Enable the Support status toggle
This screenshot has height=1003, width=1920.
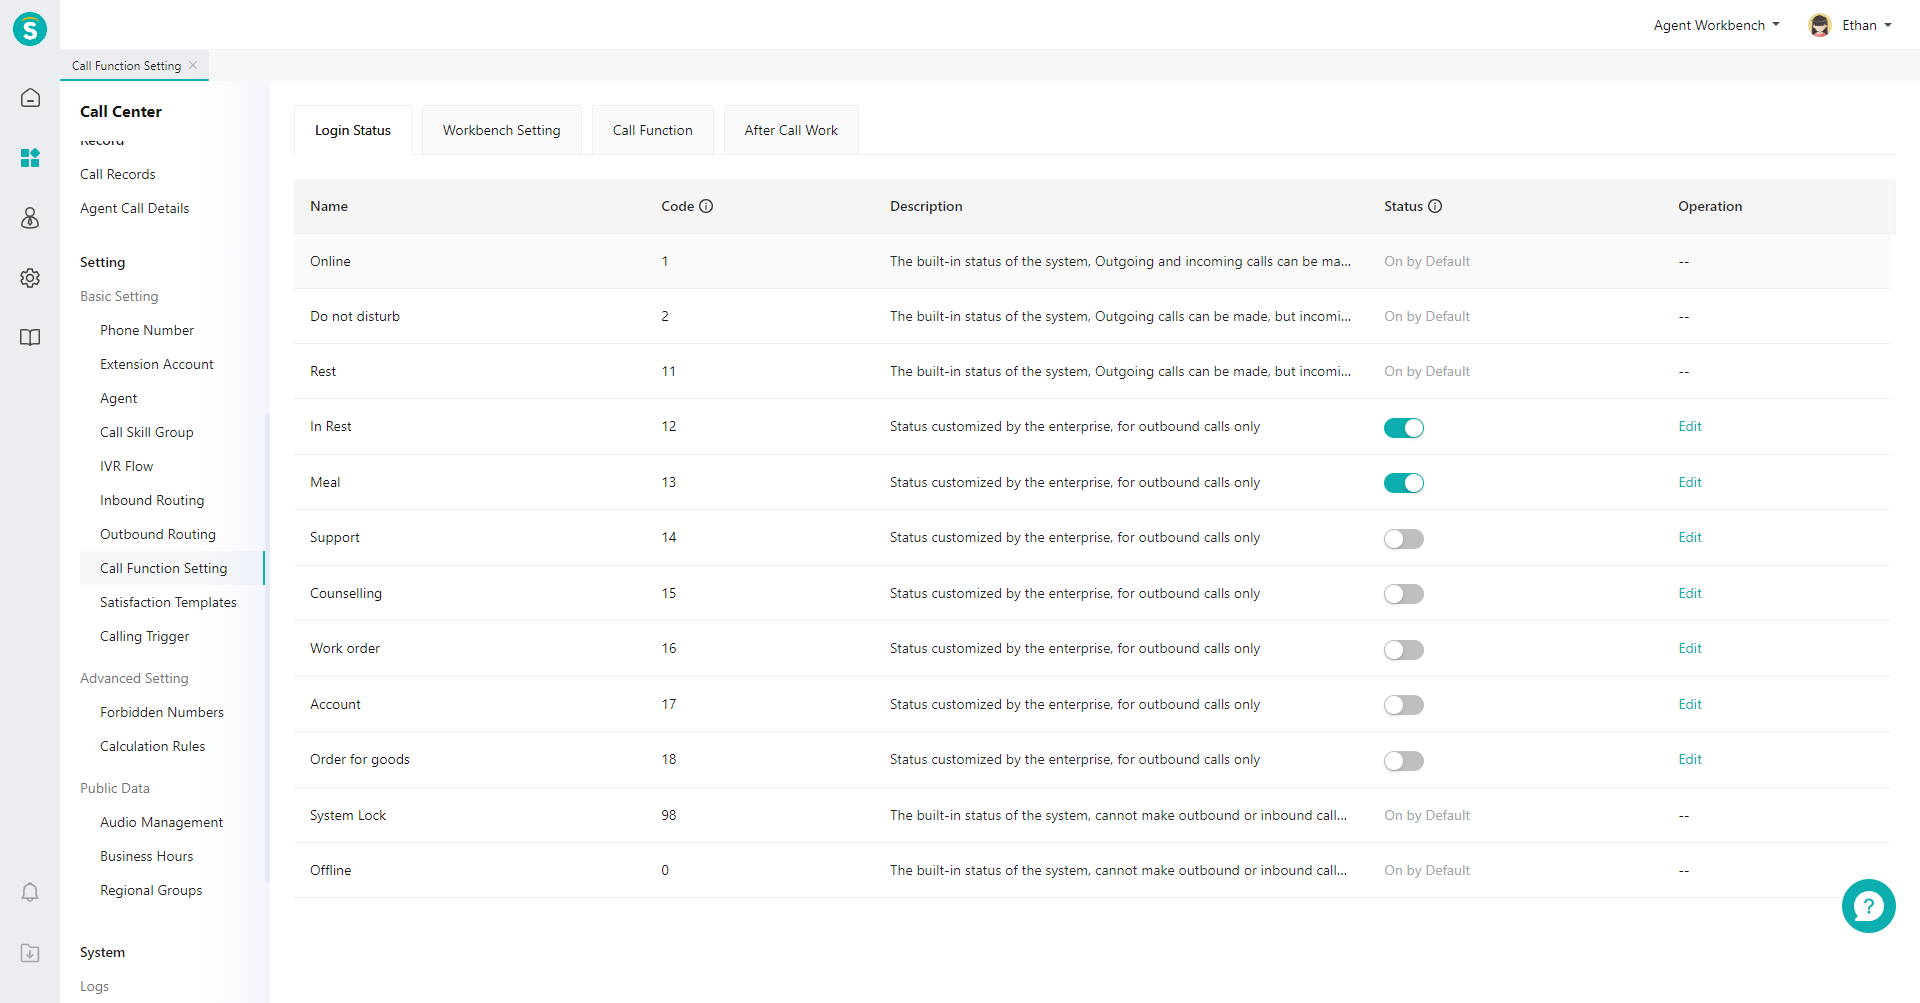coord(1403,539)
